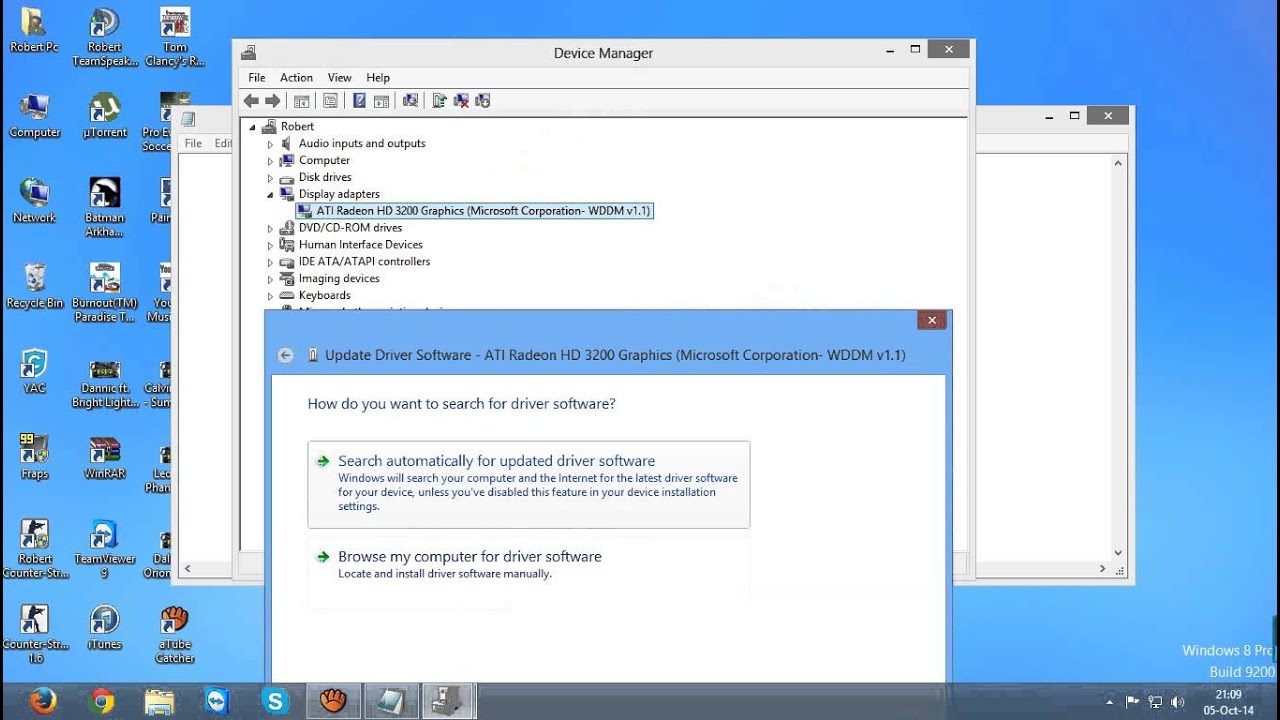Open Google Chrome from the taskbar
Image resolution: width=1280 pixels, height=720 pixels.
point(100,702)
